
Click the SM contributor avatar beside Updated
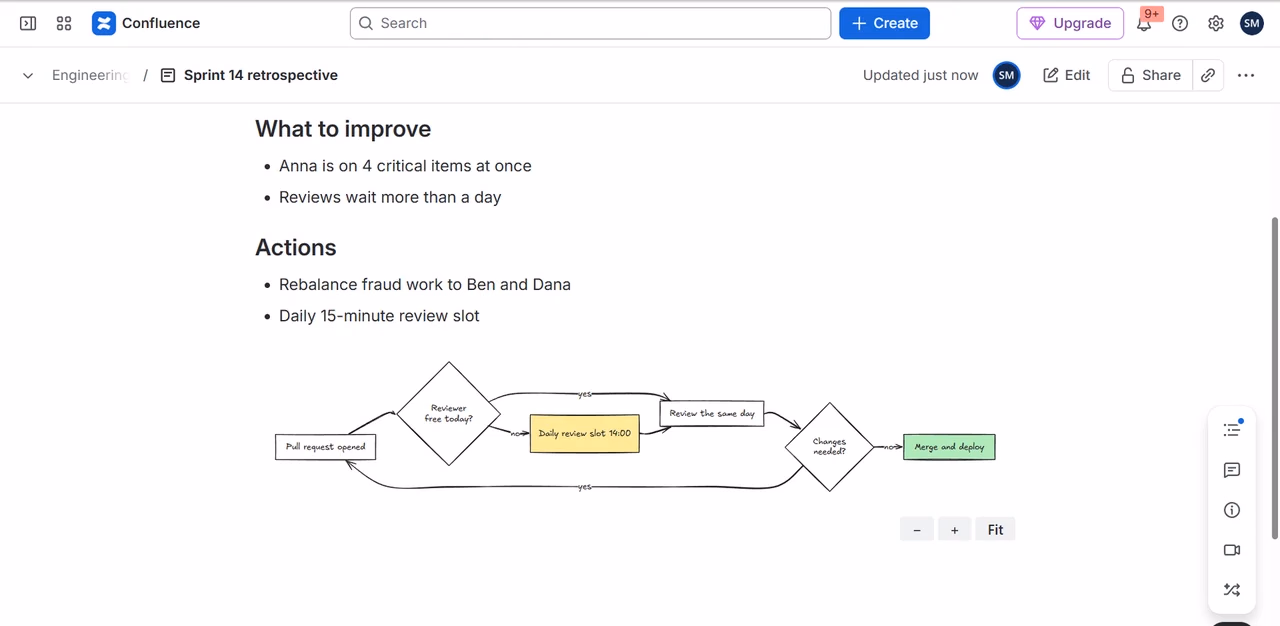pyautogui.click(x=1006, y=75)
